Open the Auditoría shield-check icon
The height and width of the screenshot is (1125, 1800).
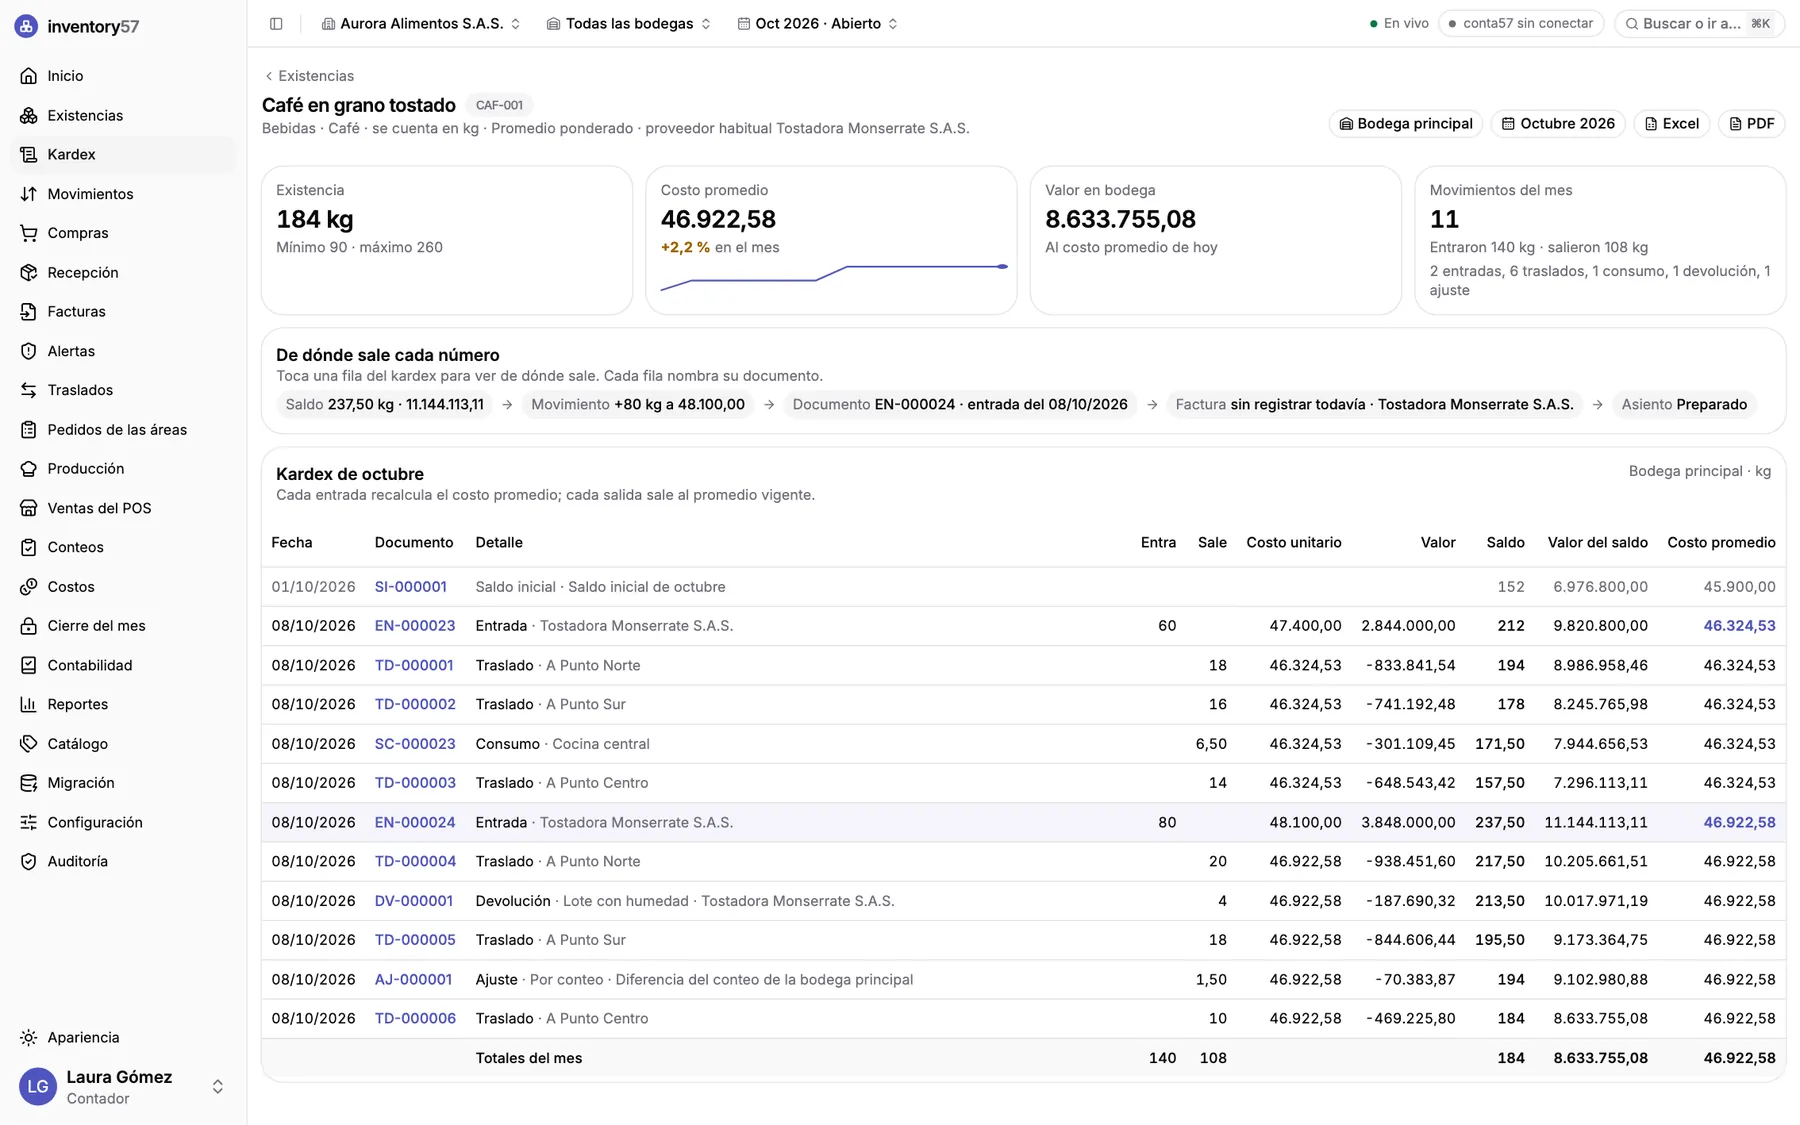(x=29, y=861)
